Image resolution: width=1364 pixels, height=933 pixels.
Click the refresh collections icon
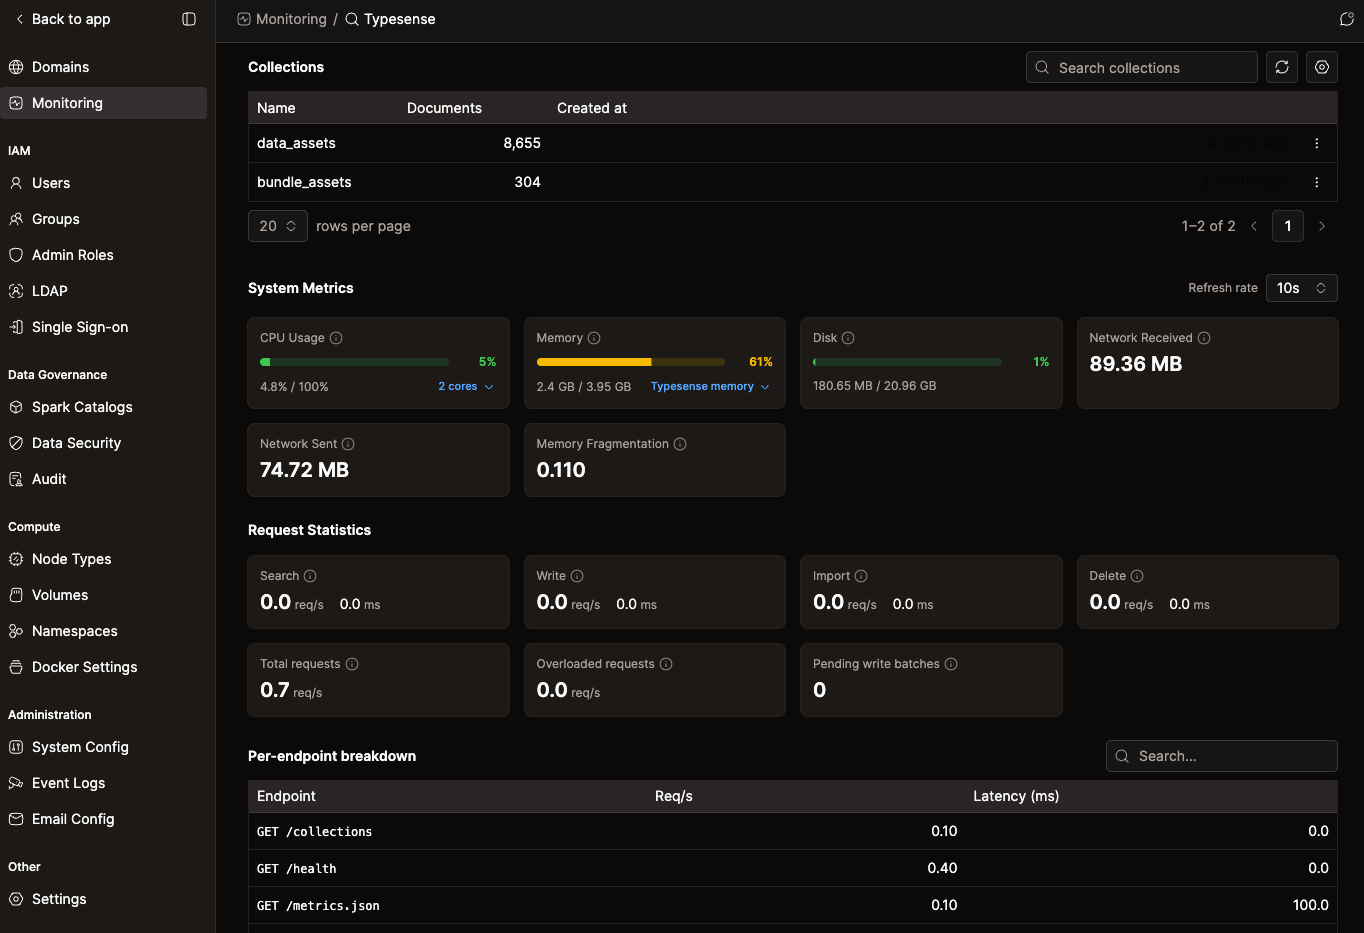pyautogui.click(x=1282, y=67)
